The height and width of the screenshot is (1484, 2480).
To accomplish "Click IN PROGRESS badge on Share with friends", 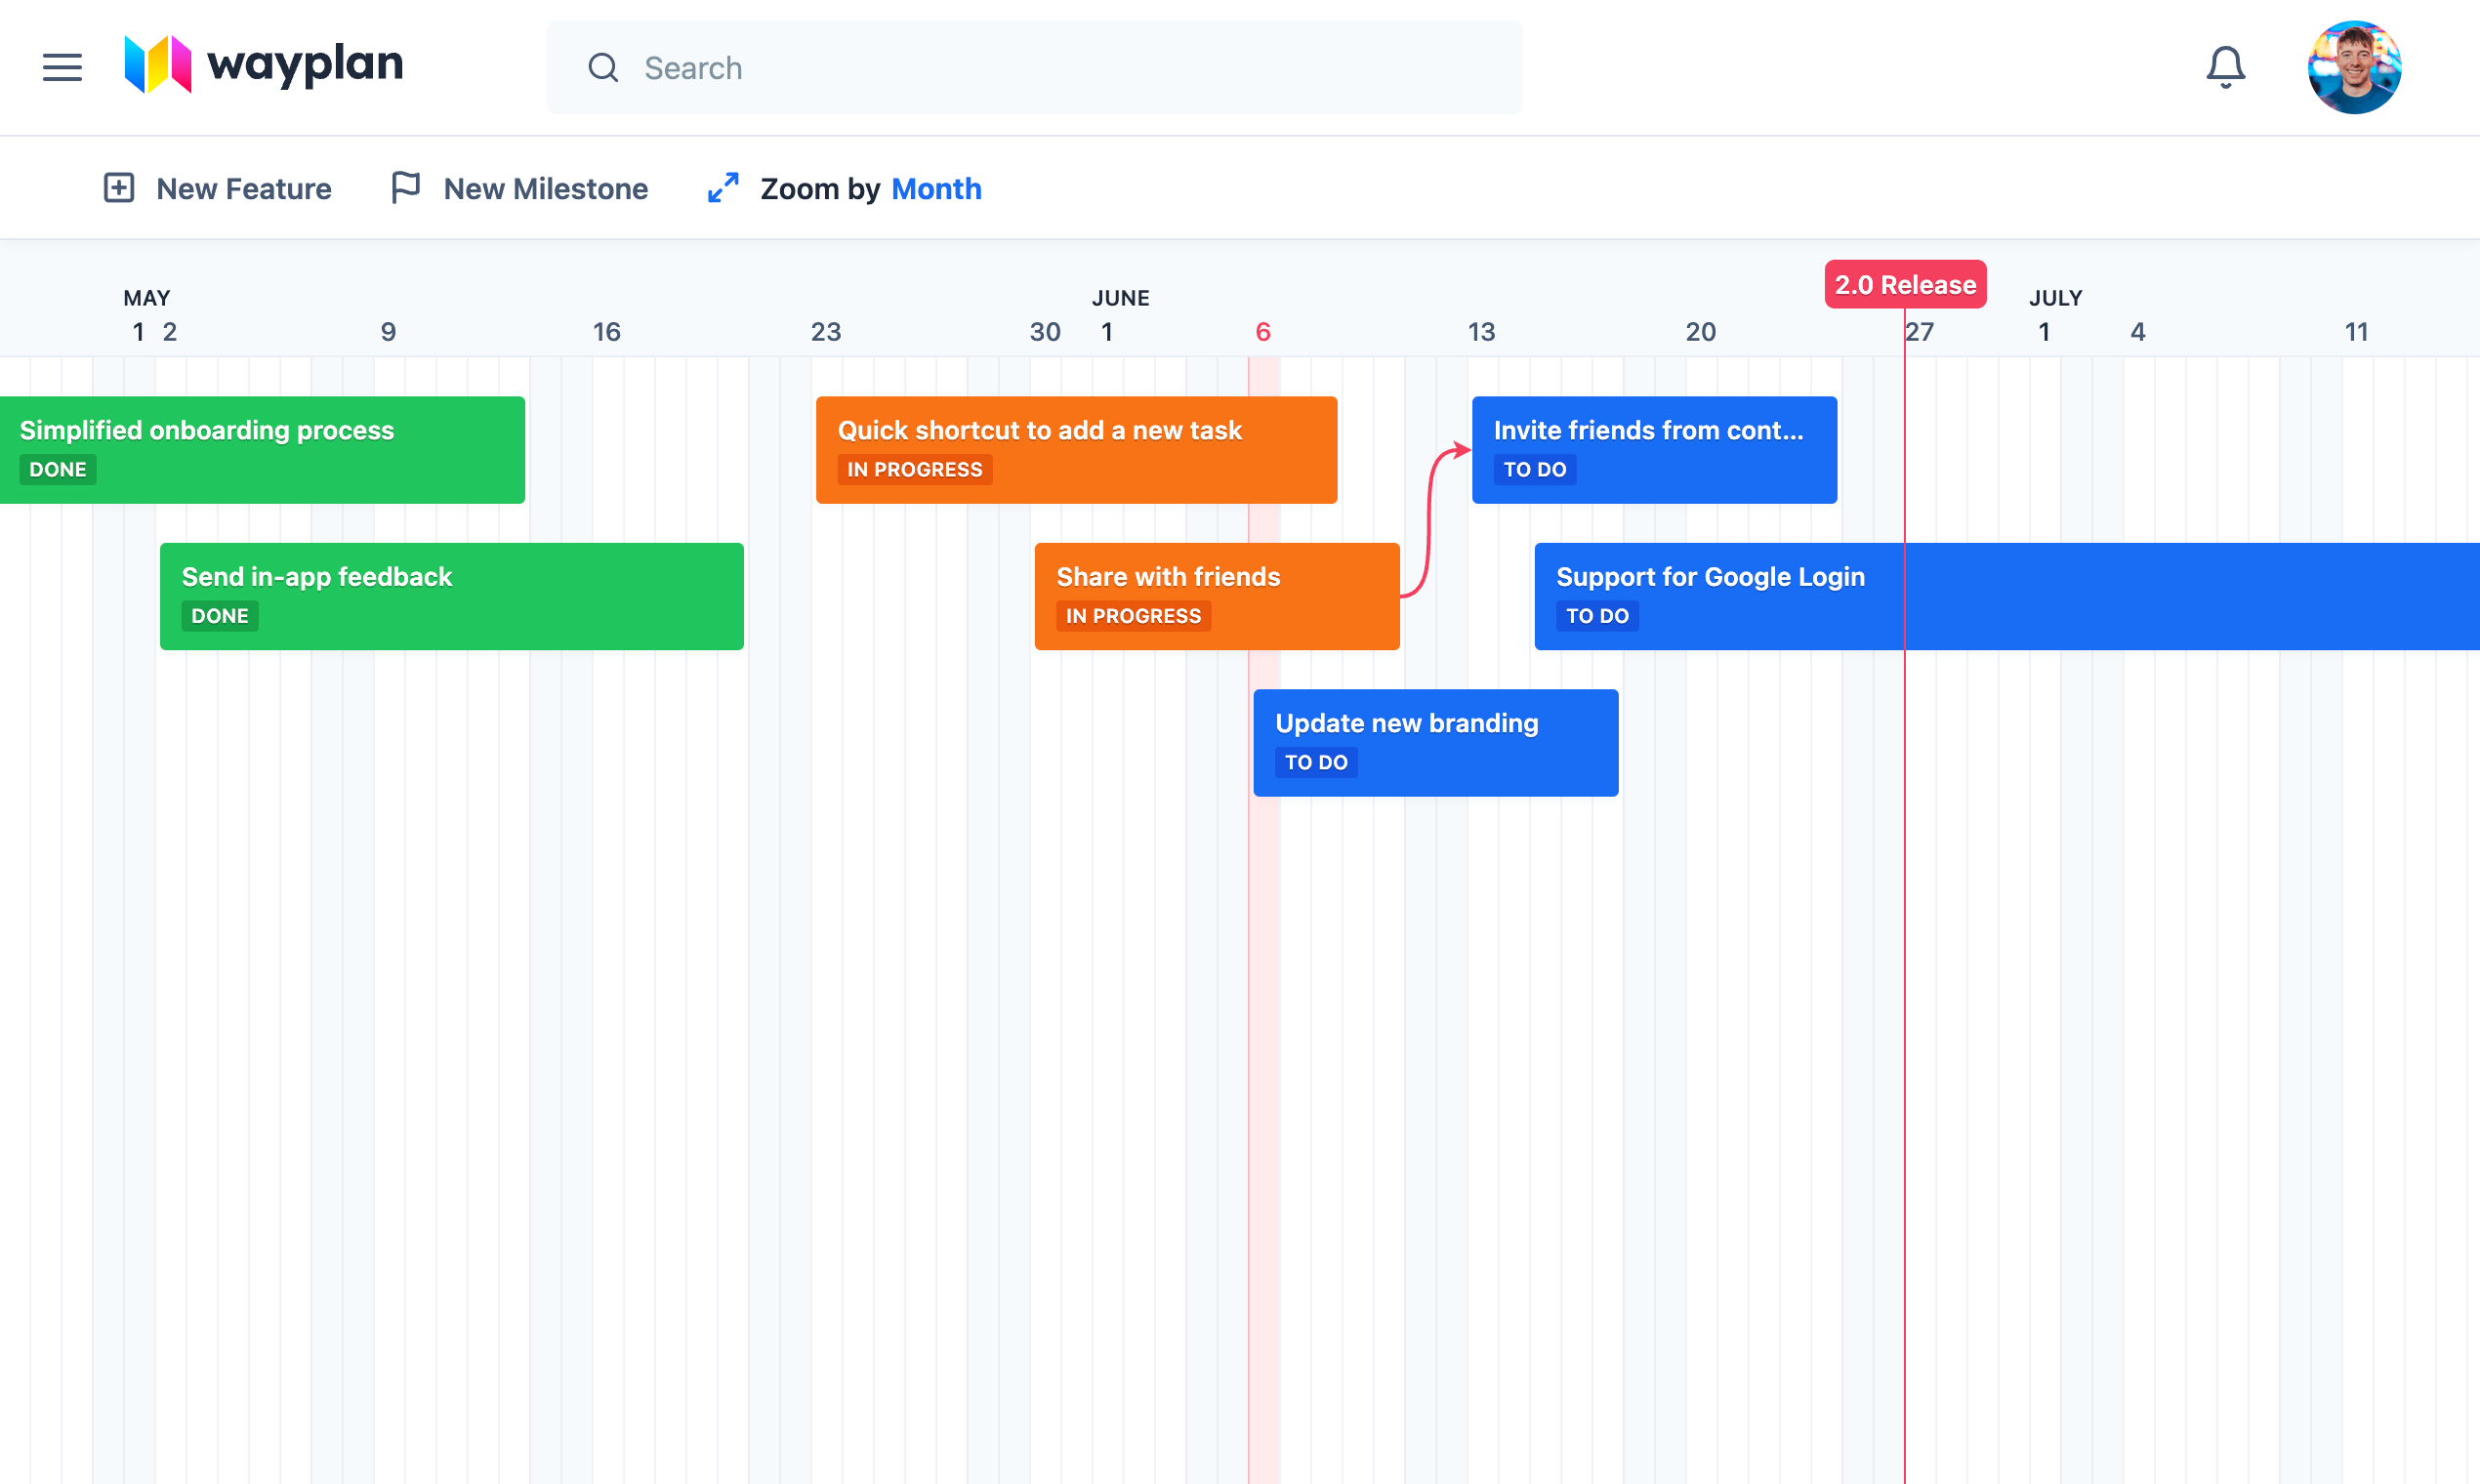I will click(x=1133, y=616).
